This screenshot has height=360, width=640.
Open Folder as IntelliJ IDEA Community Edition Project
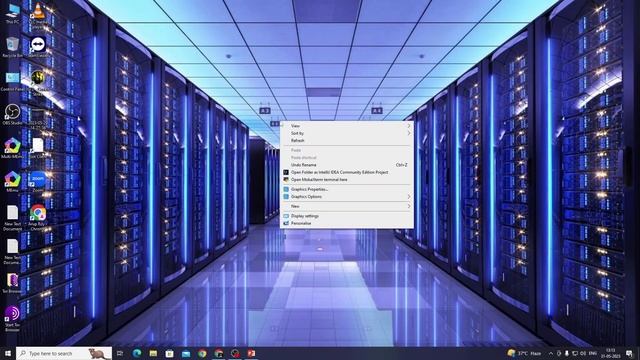point(347,172)
